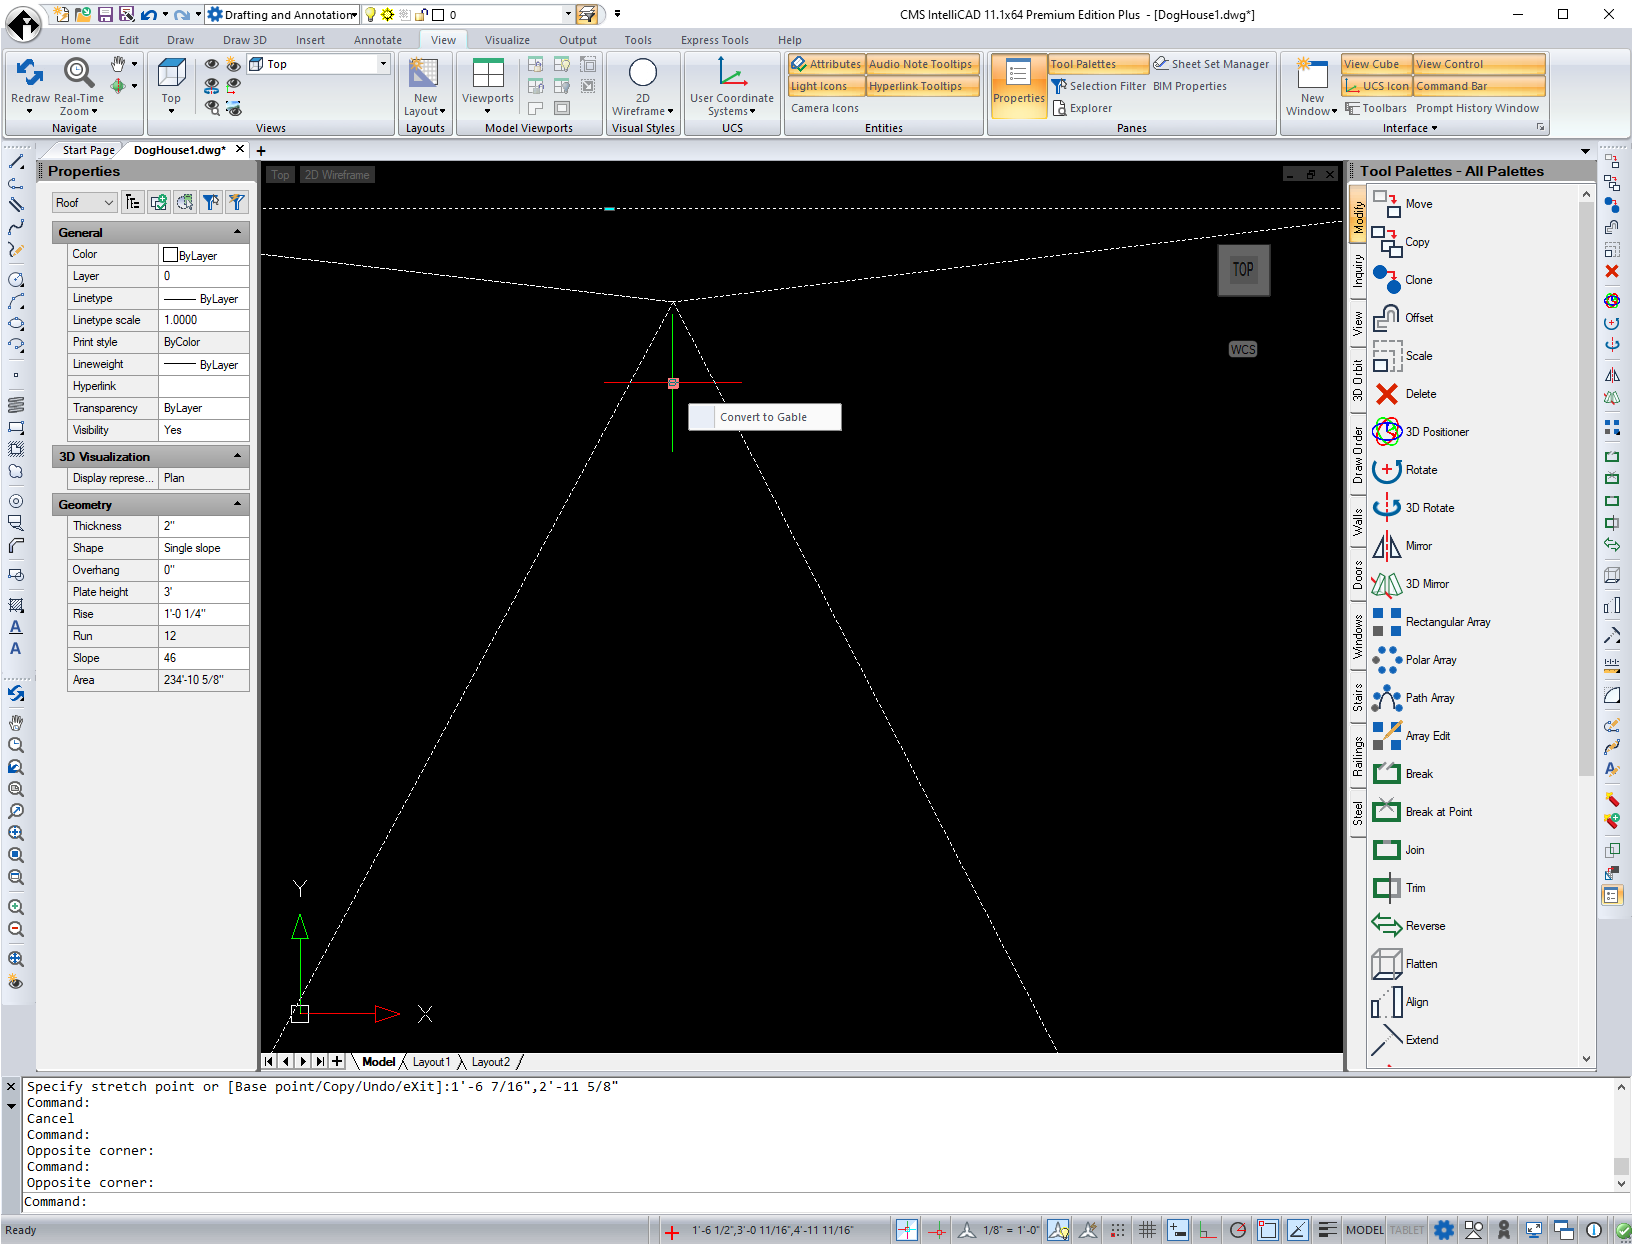Screen dimensions: 1633x1245
Task: Click the Selection Filter button
Action: pyautogui.click(x=1098, y=86)
